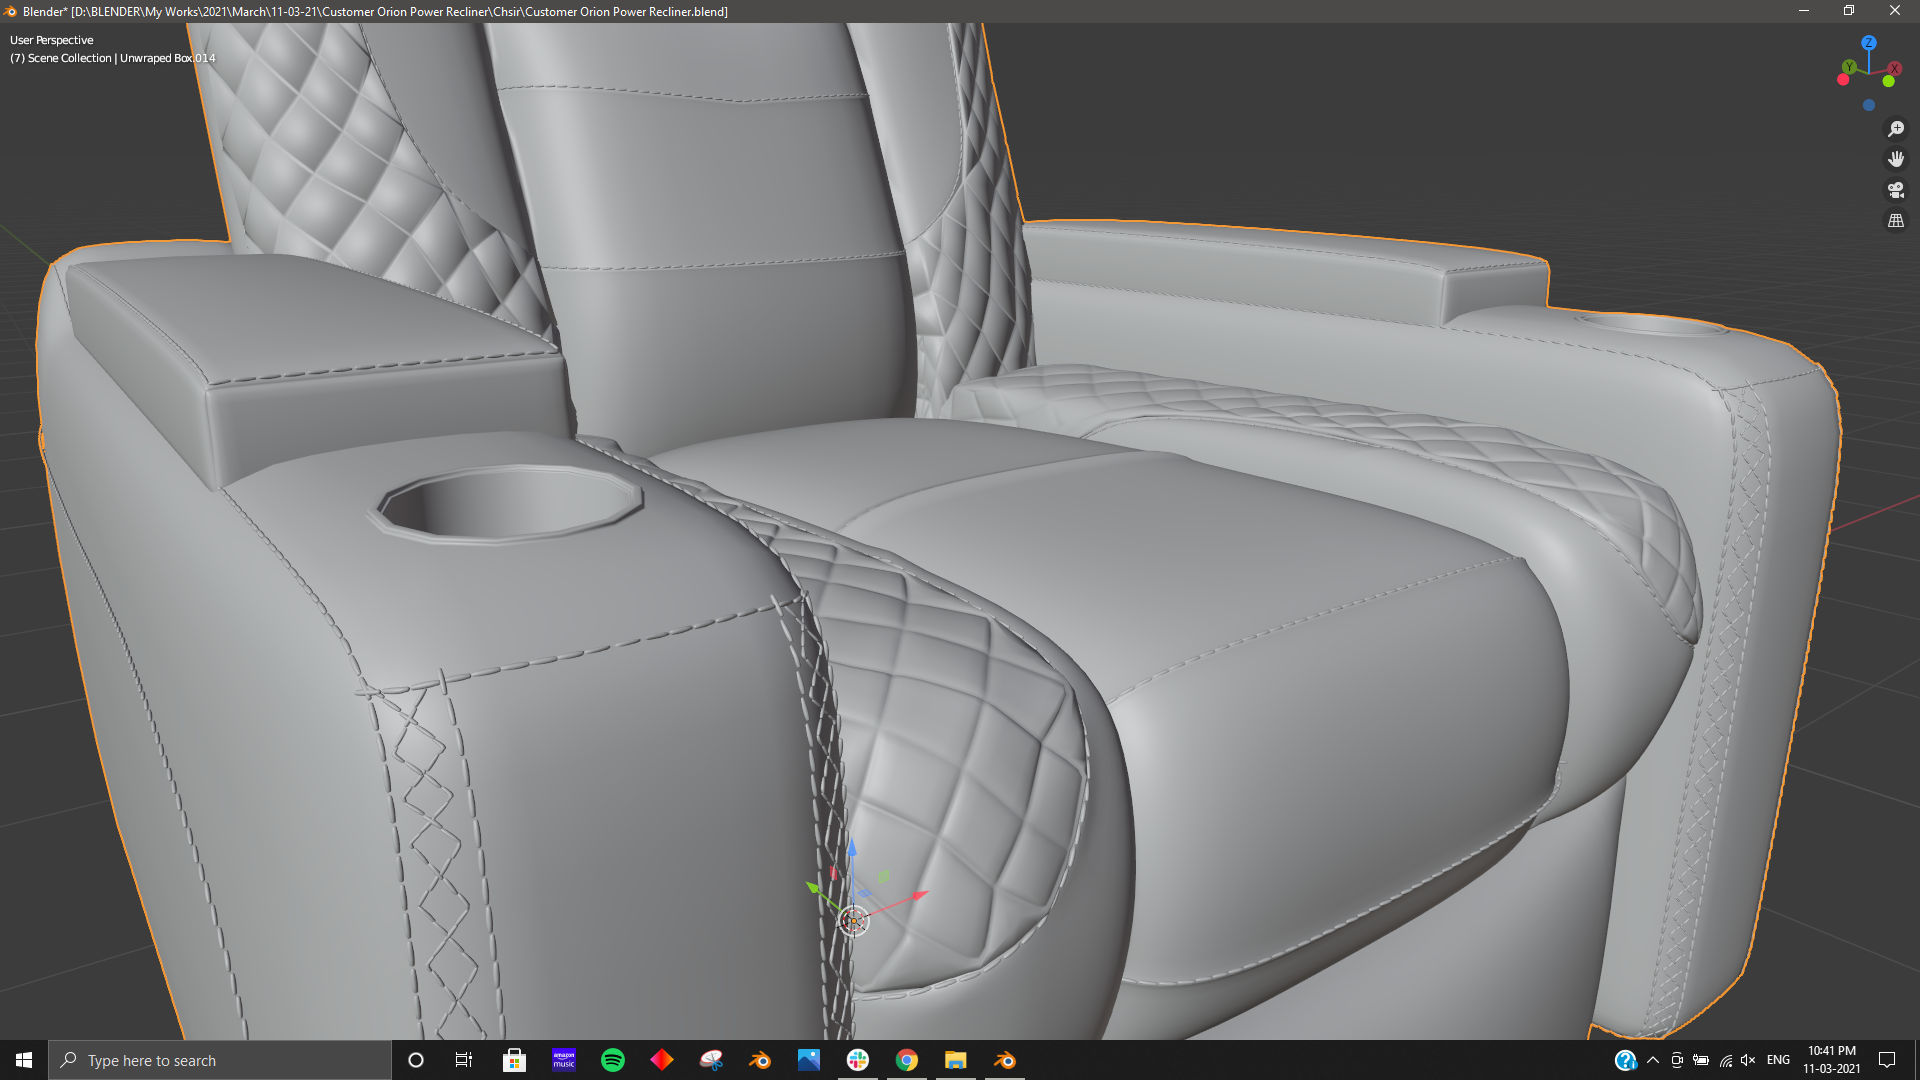Toggle perspective/orthographic grid icon

[x=1895, y=220]
